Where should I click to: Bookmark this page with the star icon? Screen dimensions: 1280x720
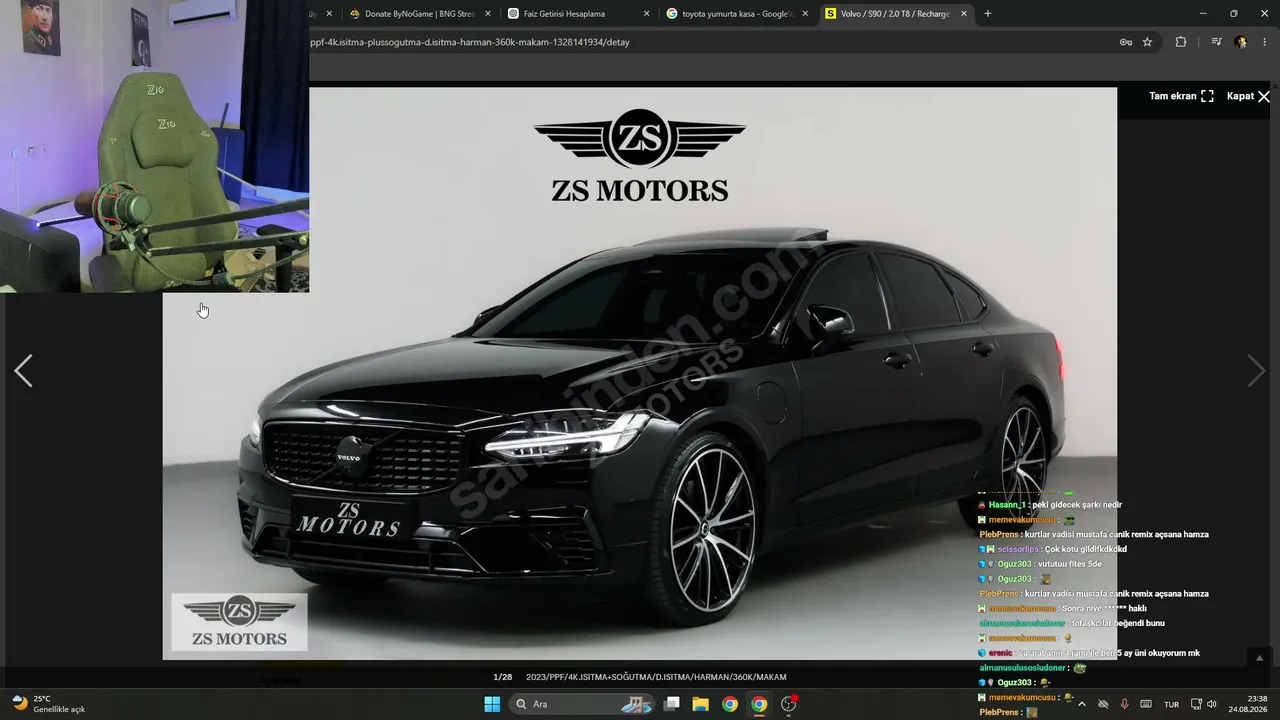pos(1147,42)
